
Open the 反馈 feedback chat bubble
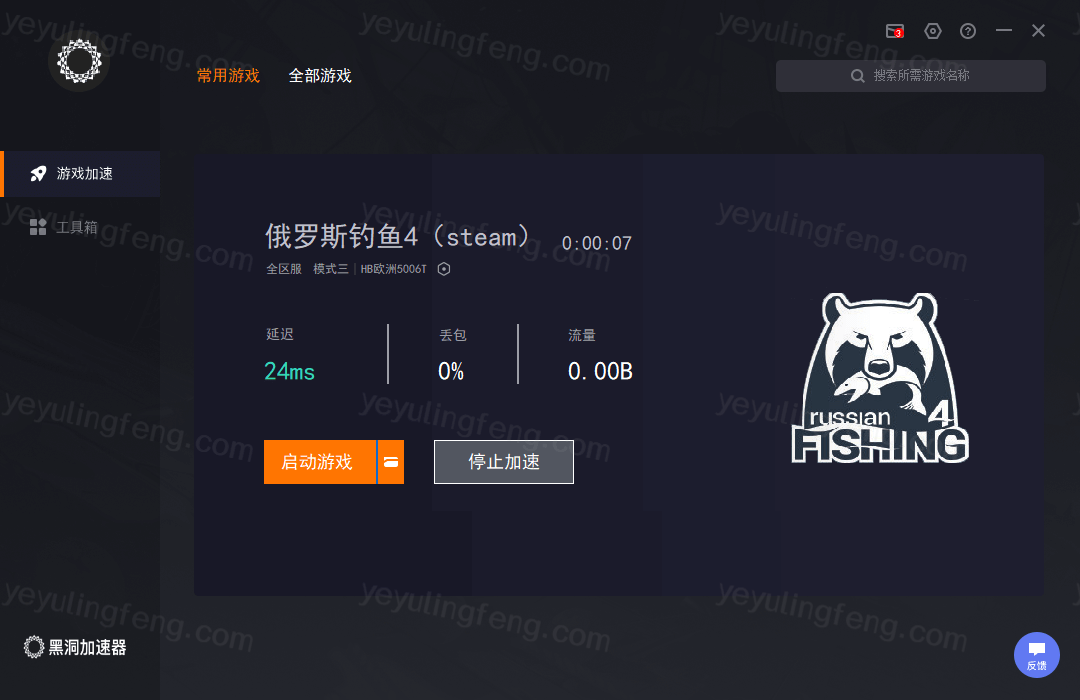1037,655
